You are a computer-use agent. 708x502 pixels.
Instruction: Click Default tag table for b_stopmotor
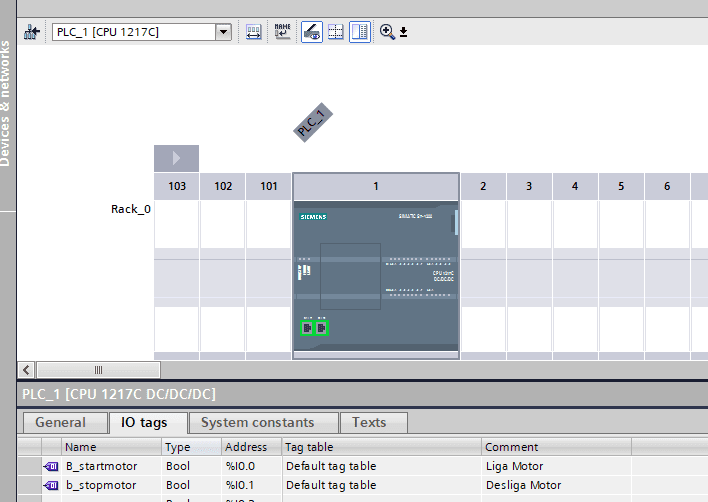tap(382, 485)
